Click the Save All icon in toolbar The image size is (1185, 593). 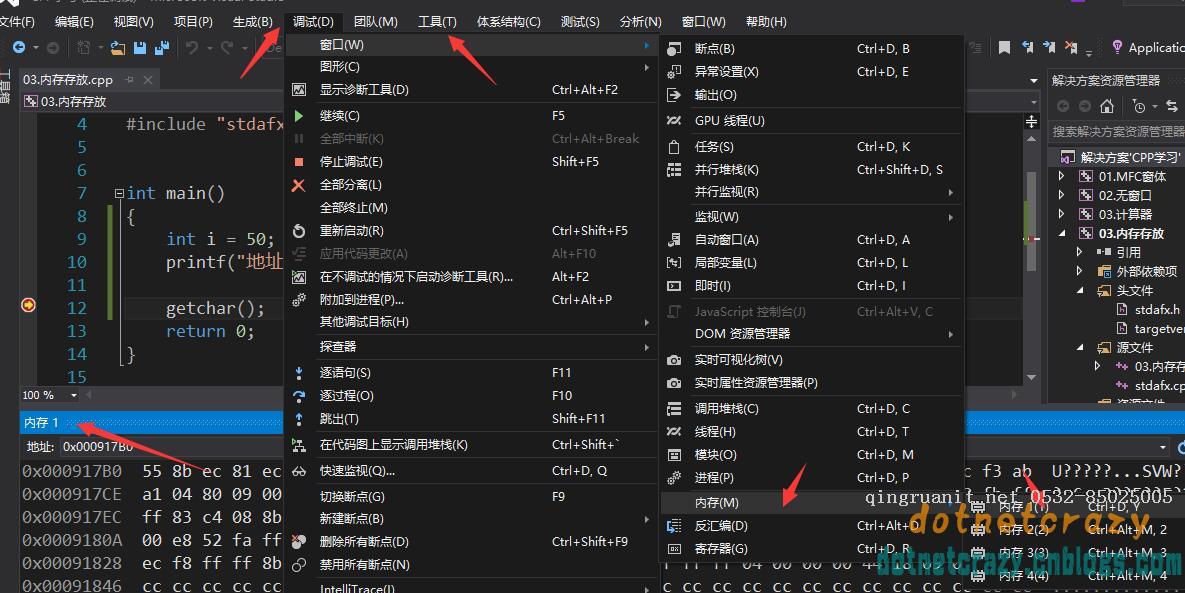pos(162,48)
